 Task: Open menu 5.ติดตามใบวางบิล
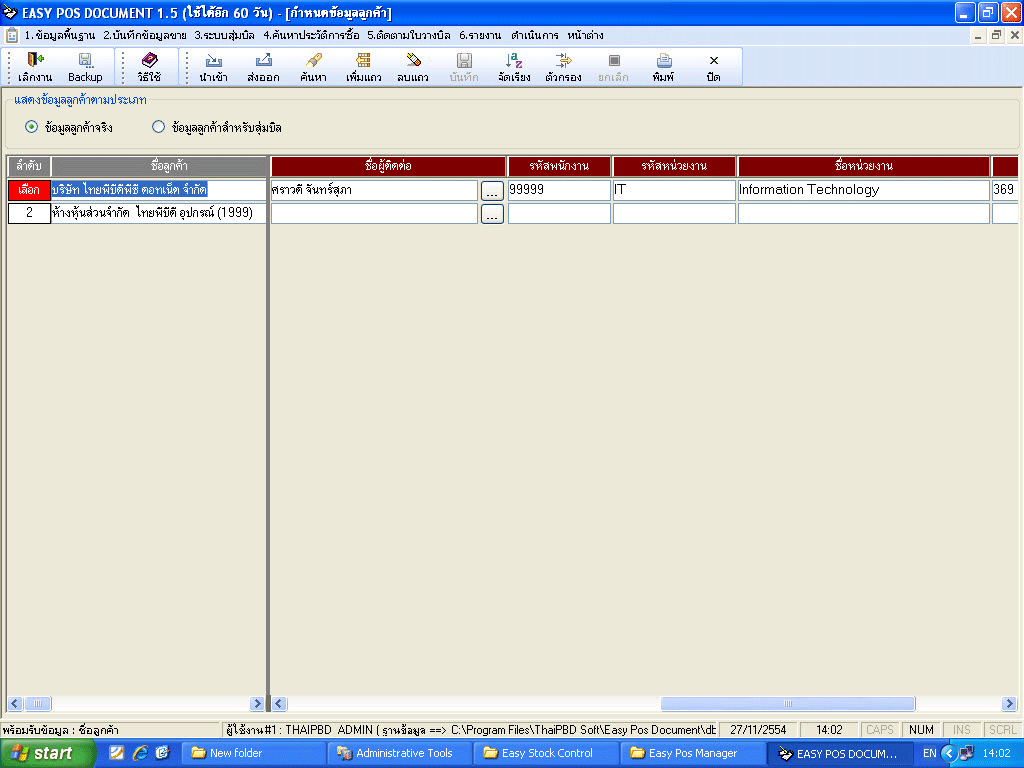point(409,35)
